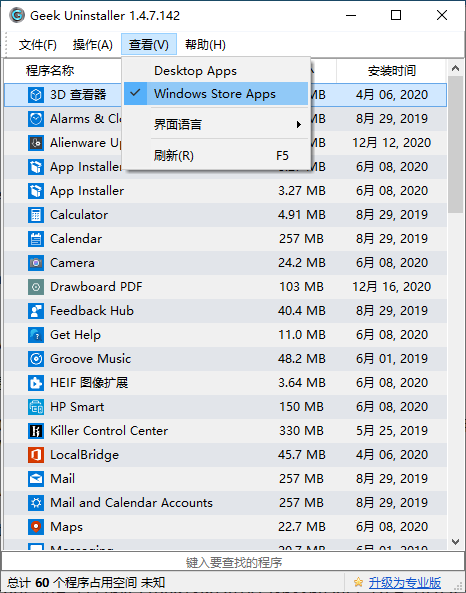Click the Mail envelope icon
The width and height of the screenshot is (466, 593).
click(36, 479)
